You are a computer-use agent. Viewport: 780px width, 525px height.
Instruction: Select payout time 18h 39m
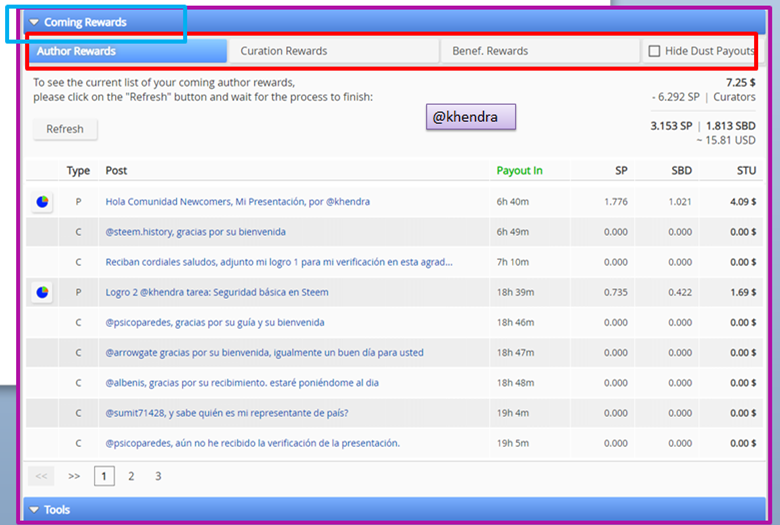tap(515, 292)
